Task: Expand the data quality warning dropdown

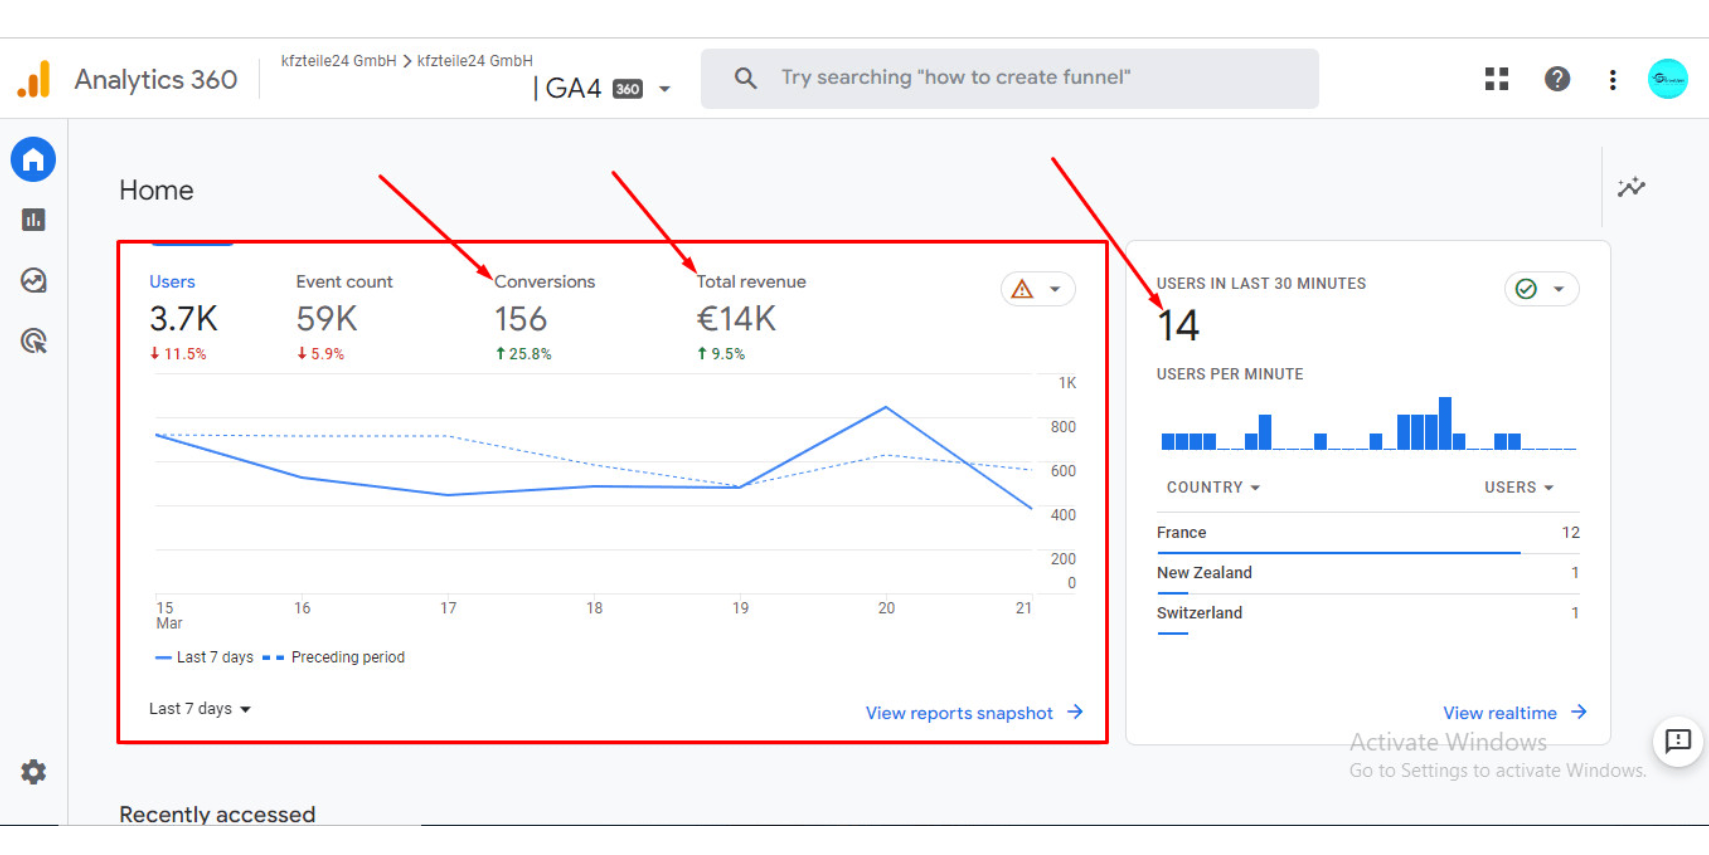Action: pos(1038,289)
